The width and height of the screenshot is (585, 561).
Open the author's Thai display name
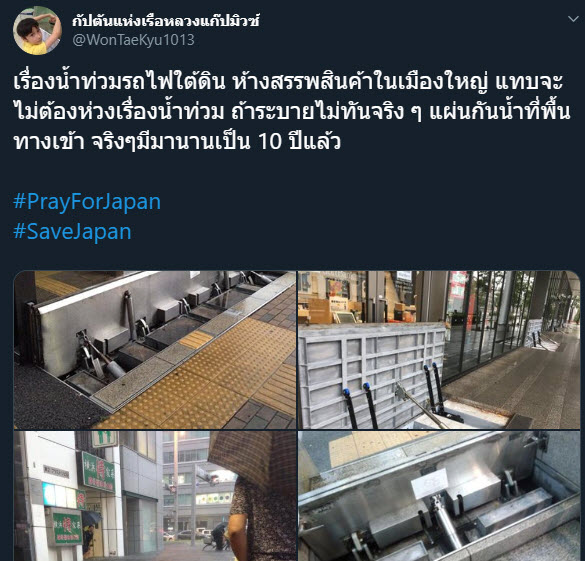click(166, 21)
